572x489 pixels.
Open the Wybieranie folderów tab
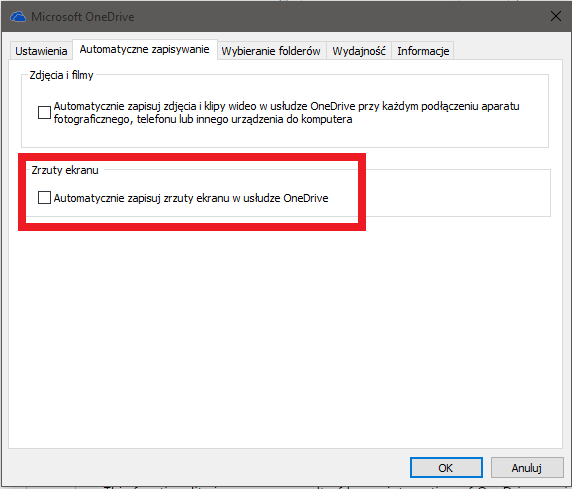pyautogui.click(x=271, y=51)
